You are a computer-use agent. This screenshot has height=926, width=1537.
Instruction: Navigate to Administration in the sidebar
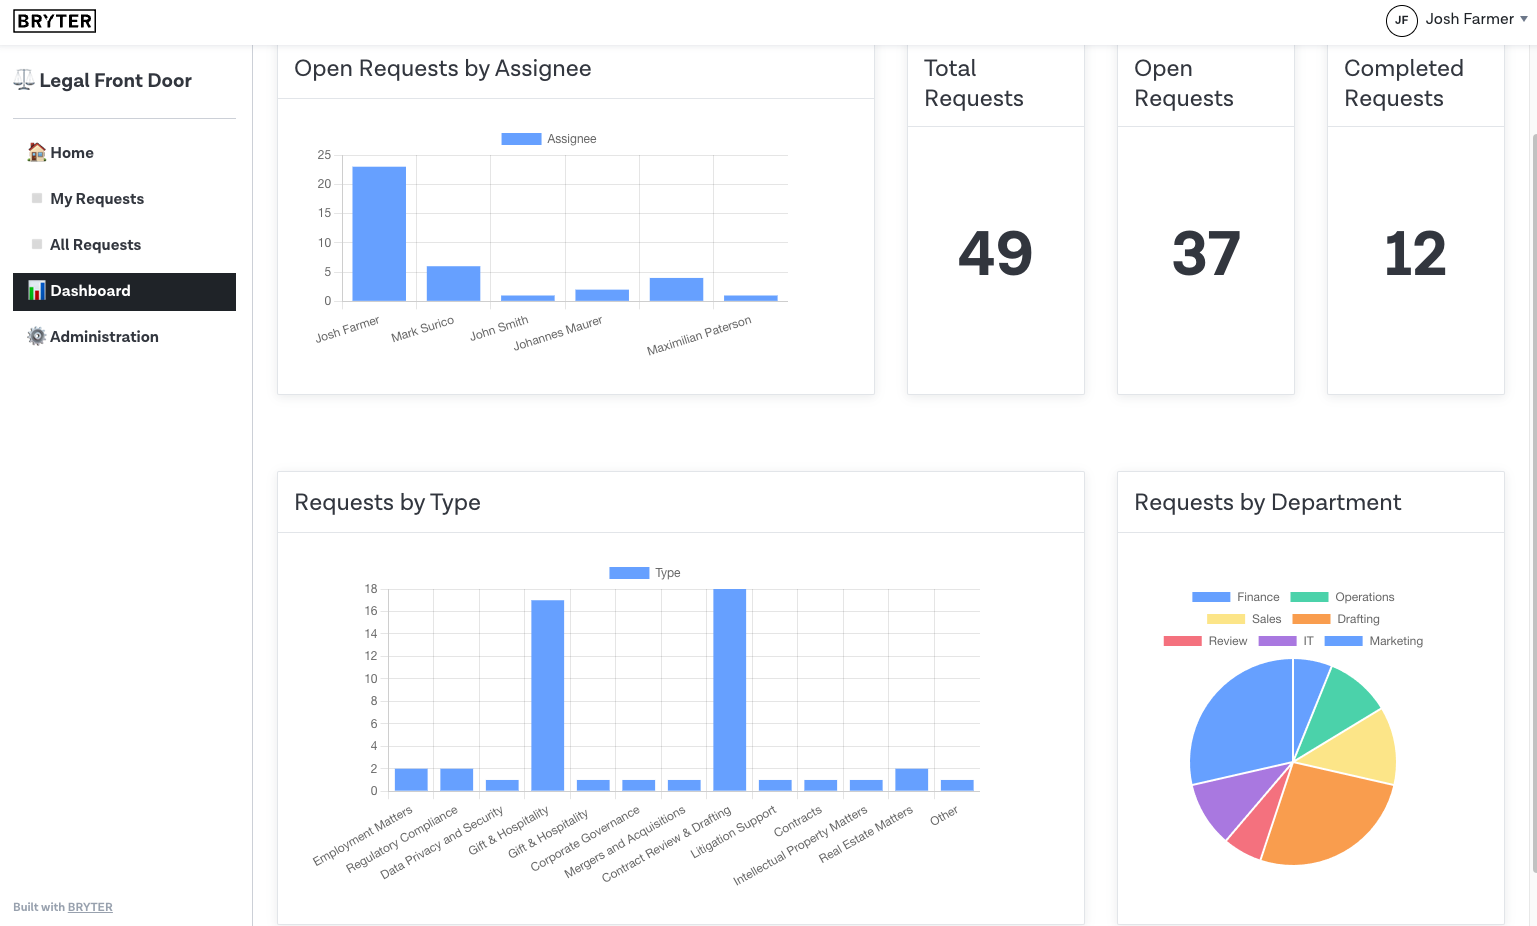[x=104, y=336]
